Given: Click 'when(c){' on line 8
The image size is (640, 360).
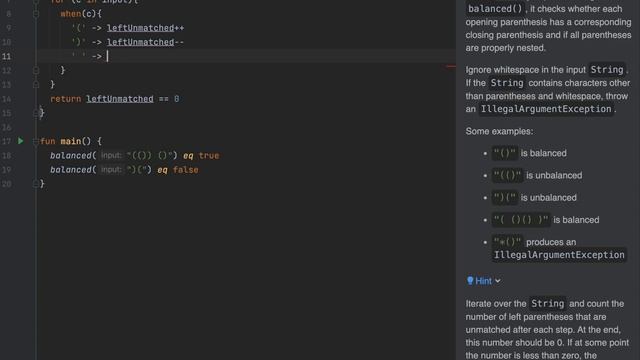Looking at the screenshot, I should coord(81,14).
